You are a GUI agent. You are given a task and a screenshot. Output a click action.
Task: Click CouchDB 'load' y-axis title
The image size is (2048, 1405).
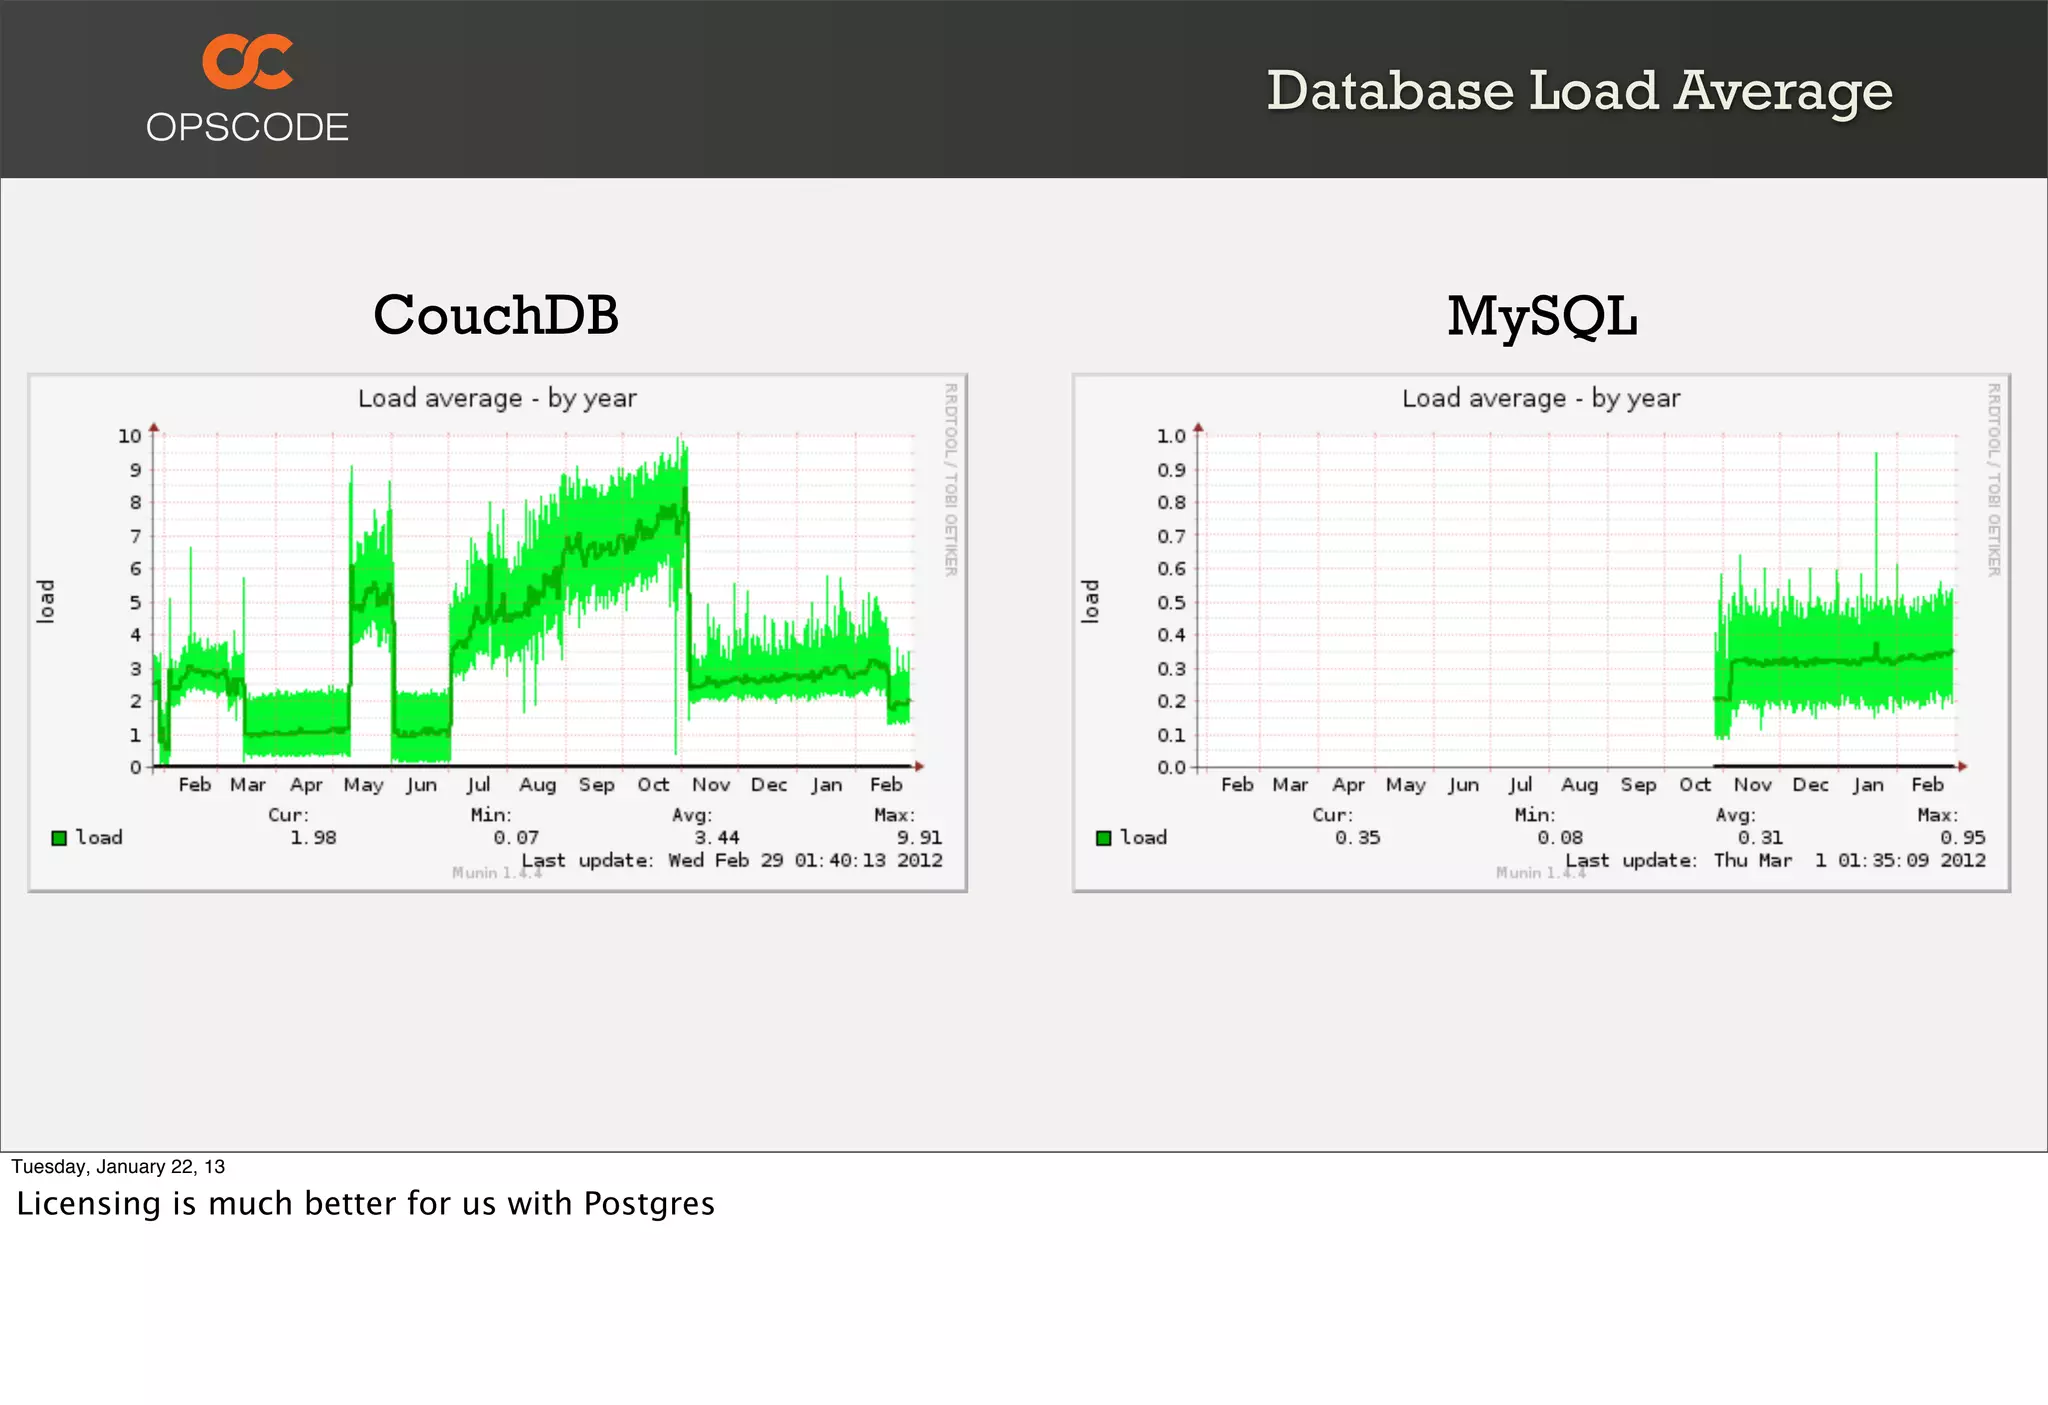[45, 601]
